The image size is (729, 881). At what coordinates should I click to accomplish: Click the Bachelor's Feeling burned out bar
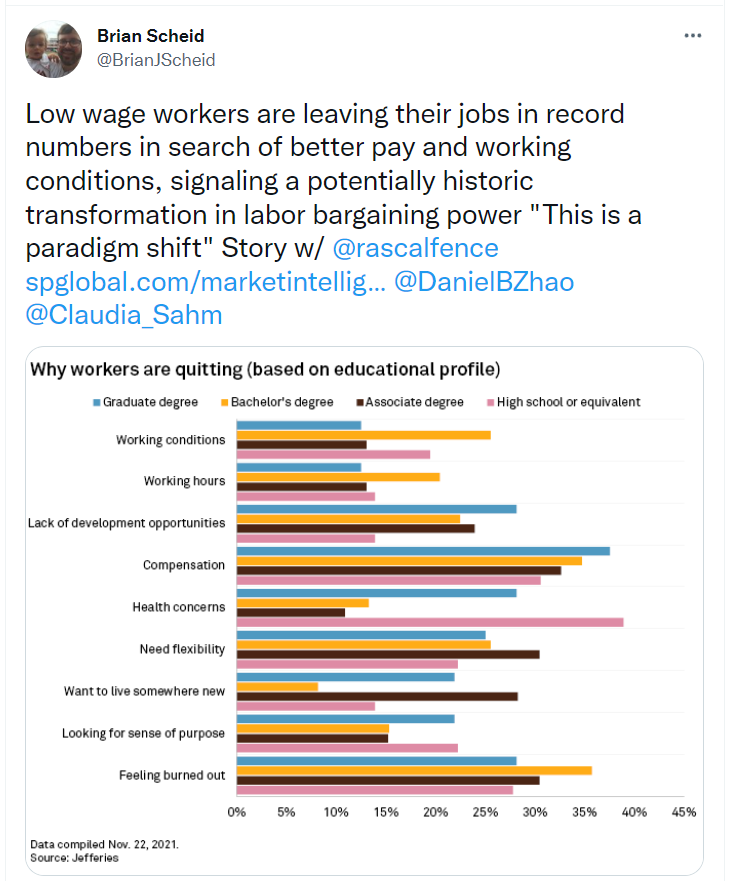click(x=414, y=770)
